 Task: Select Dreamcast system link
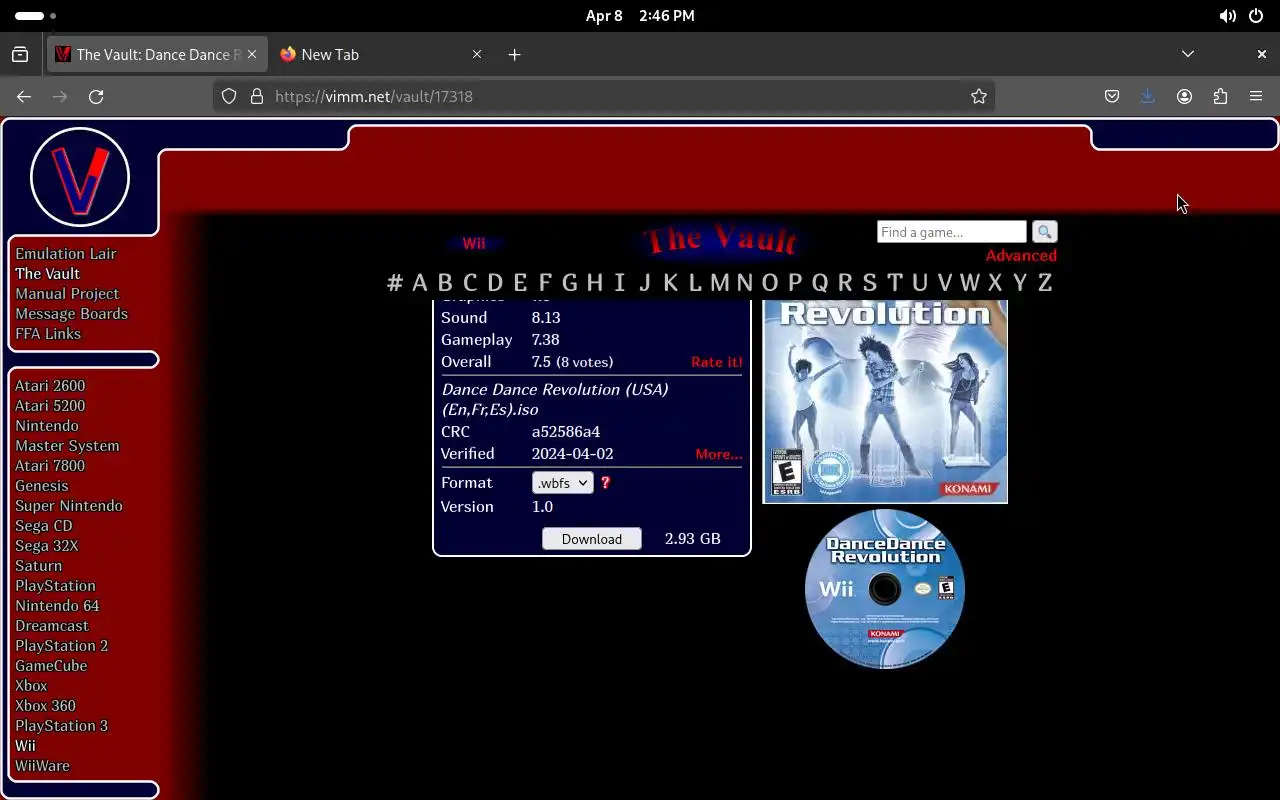click(52, 626)
